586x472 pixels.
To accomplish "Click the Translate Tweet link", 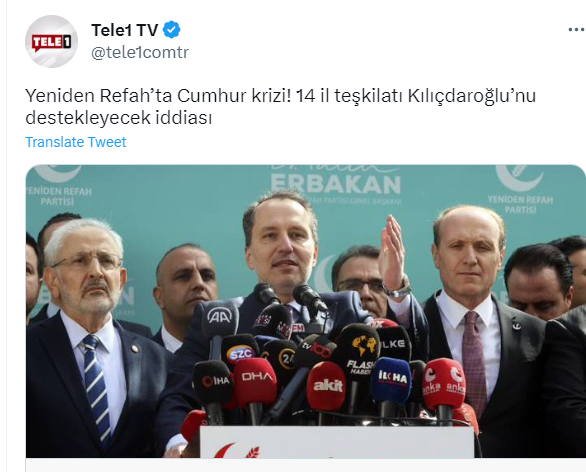I will click(76, 142).
